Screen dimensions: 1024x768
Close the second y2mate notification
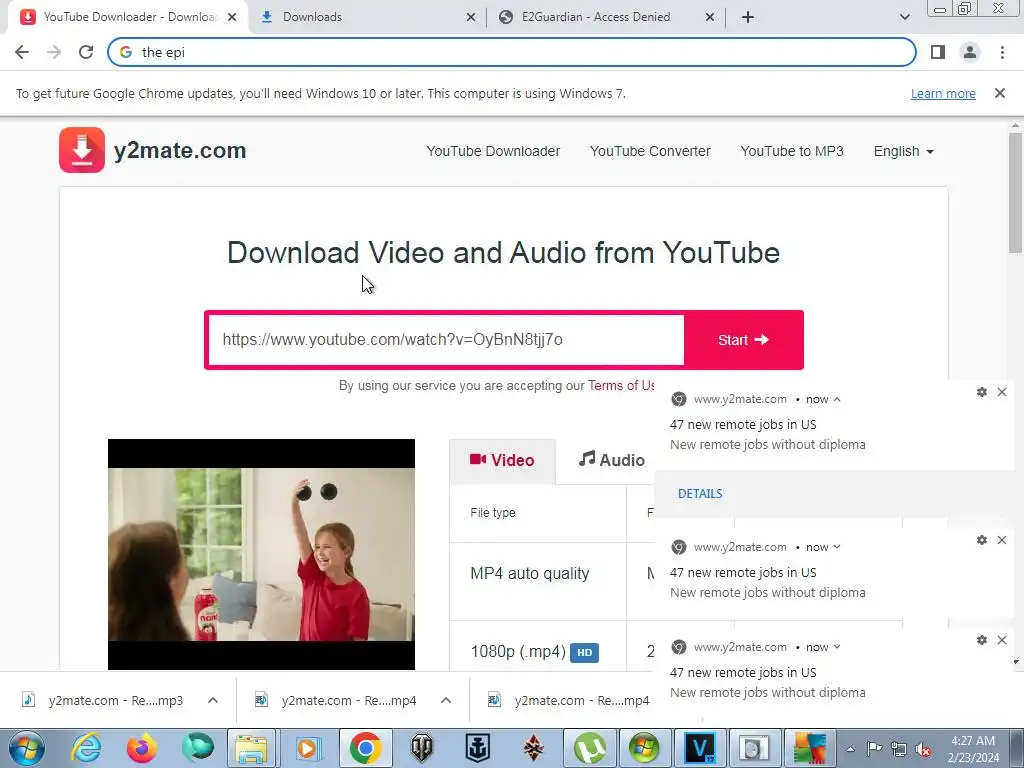pos(1002,540)
